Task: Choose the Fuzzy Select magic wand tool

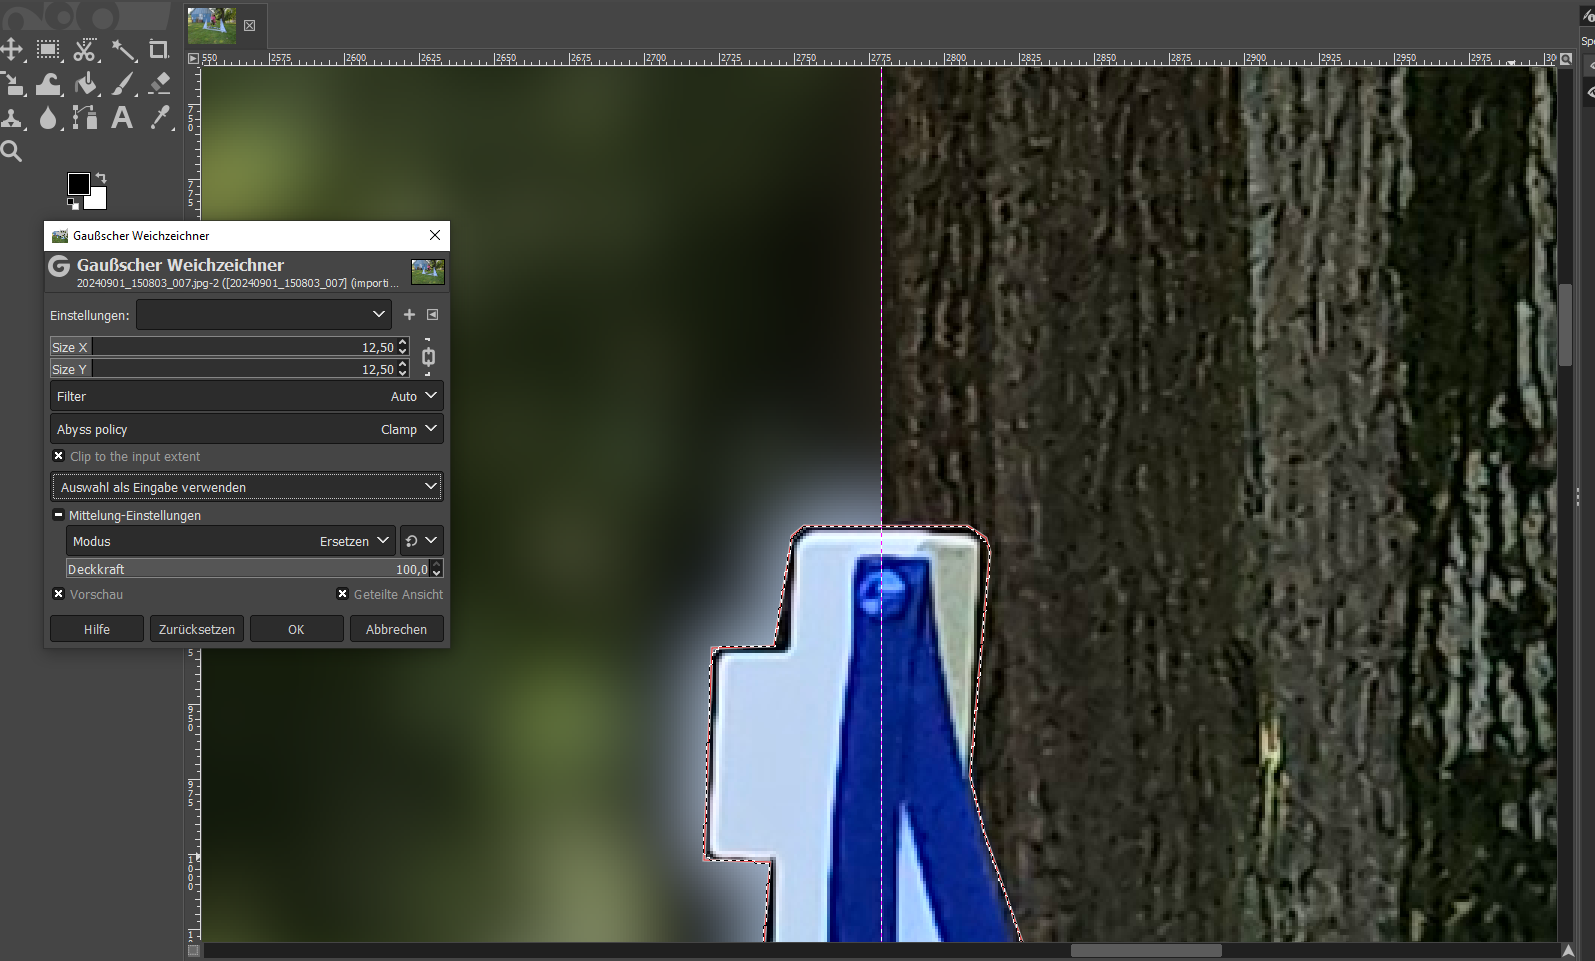Action: [123, 50]
